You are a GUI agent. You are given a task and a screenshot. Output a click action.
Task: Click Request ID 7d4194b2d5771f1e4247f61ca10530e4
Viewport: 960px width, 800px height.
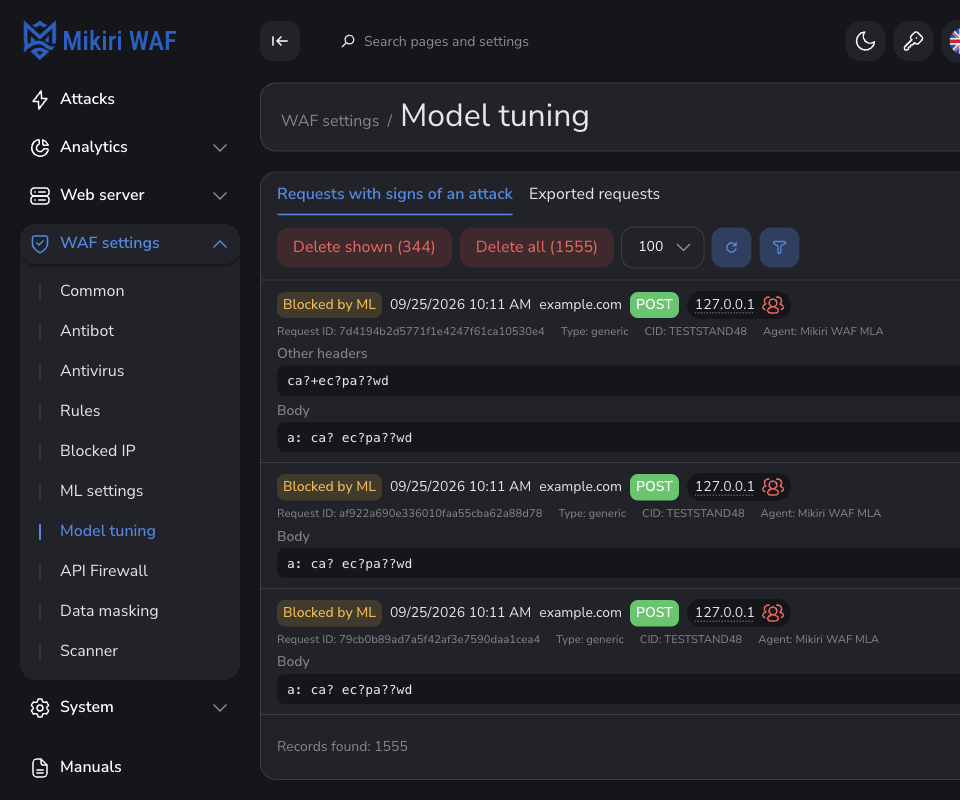click(411, 331)
